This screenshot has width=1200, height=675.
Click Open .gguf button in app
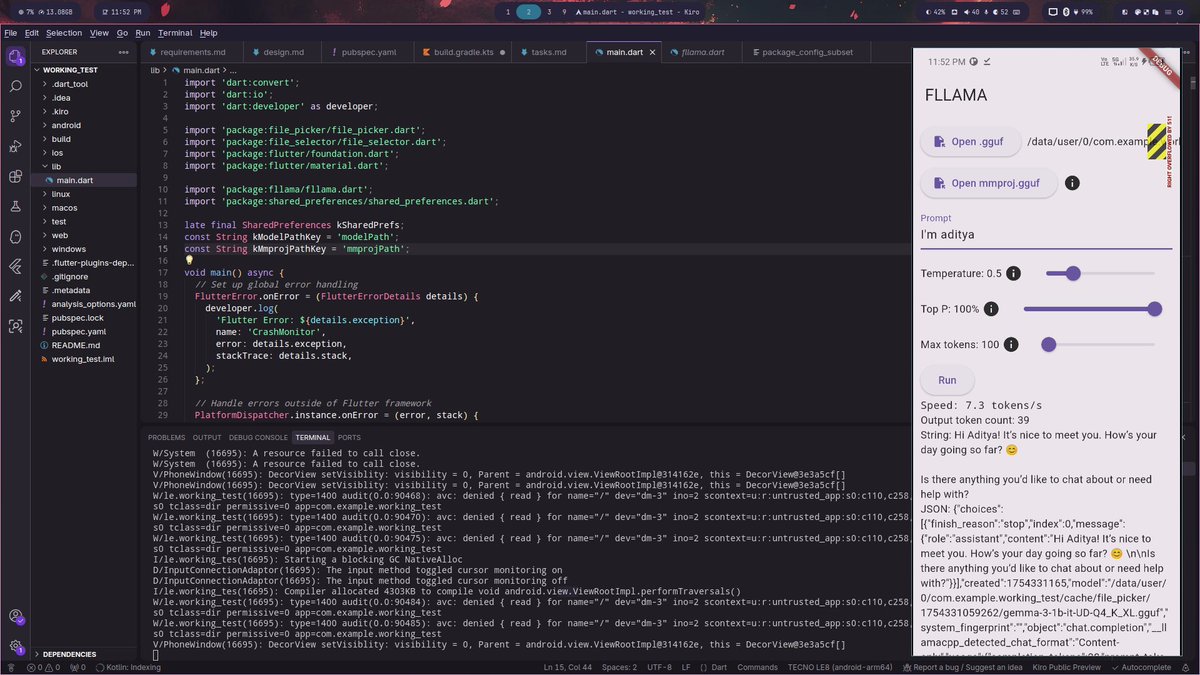point(969,142)
